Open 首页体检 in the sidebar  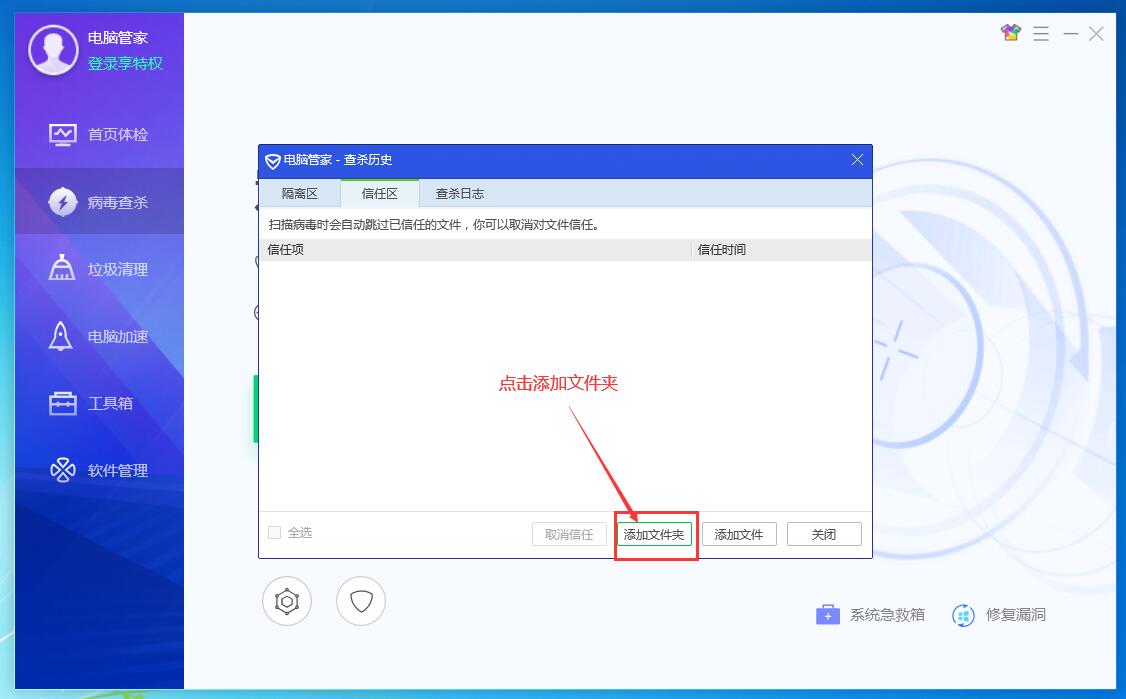click(99, 134)
